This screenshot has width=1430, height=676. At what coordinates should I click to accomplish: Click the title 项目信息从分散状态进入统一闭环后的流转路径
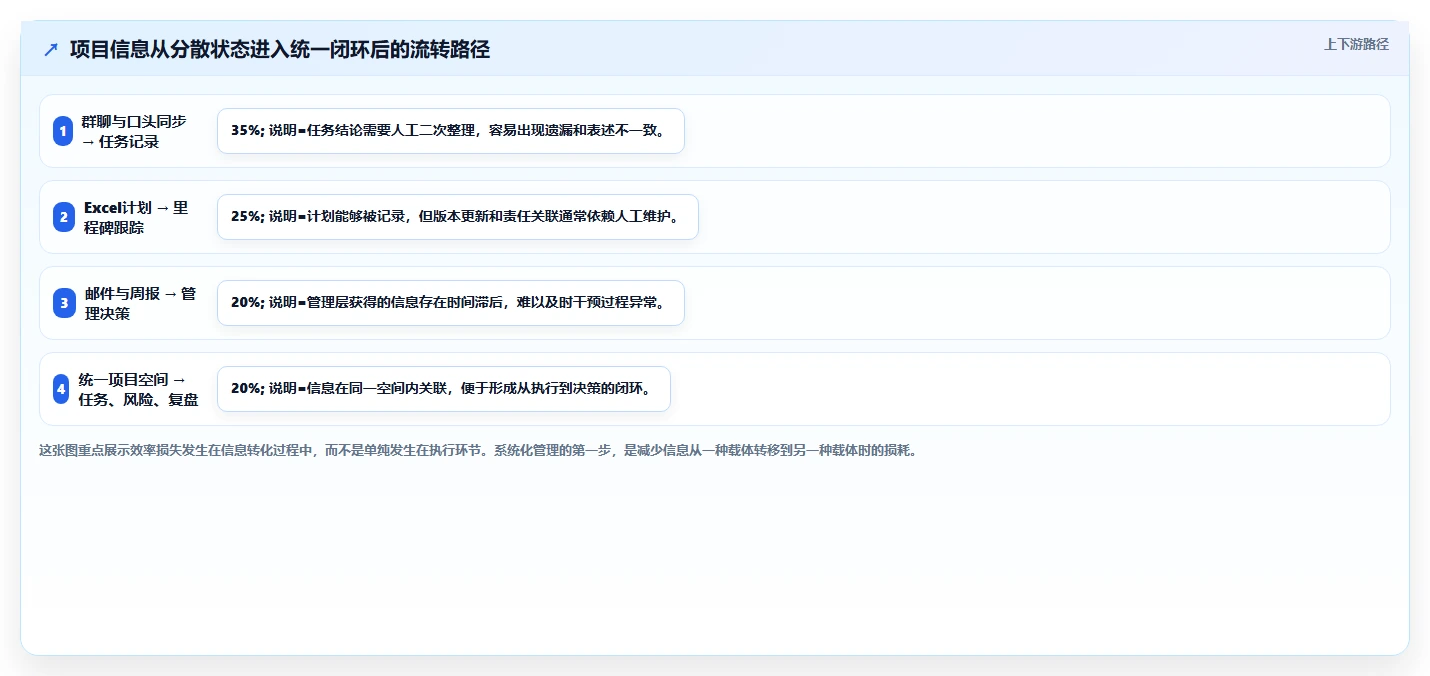pos(280,49)
